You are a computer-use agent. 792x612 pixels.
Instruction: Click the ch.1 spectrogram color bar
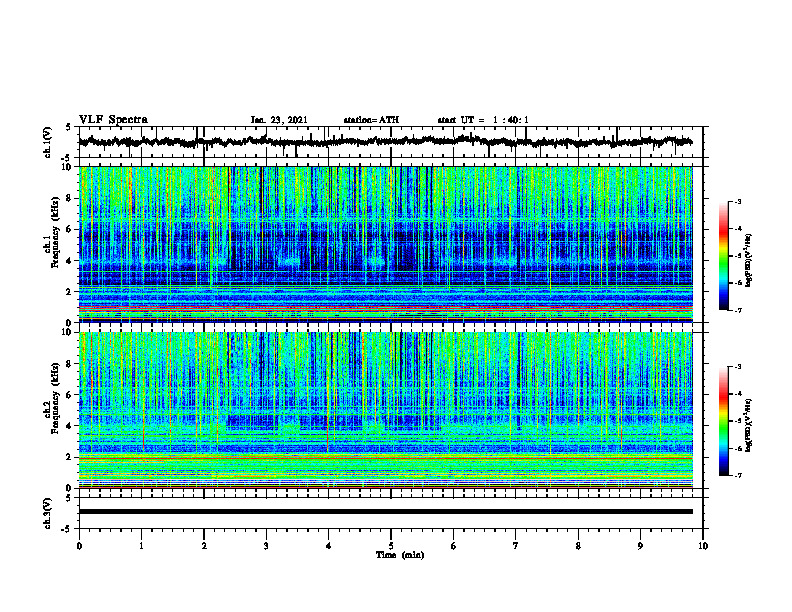click(x=723, y=256)
